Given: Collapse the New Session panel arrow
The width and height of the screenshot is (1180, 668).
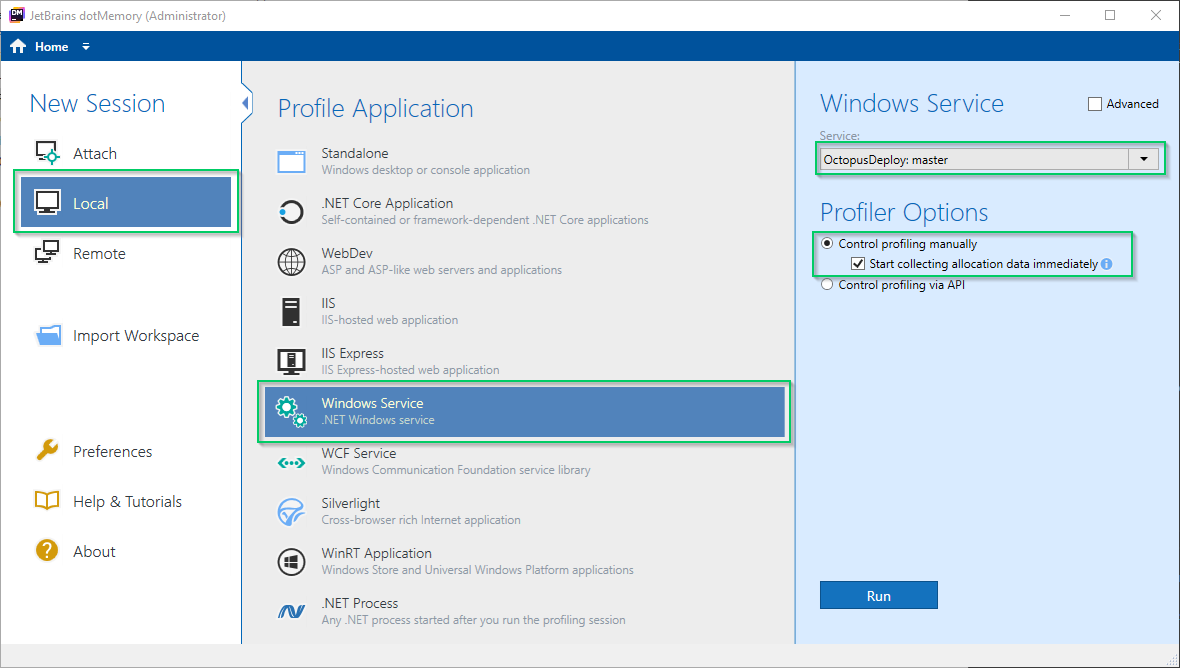Looking at the screenshot, I should pos(246,103).
